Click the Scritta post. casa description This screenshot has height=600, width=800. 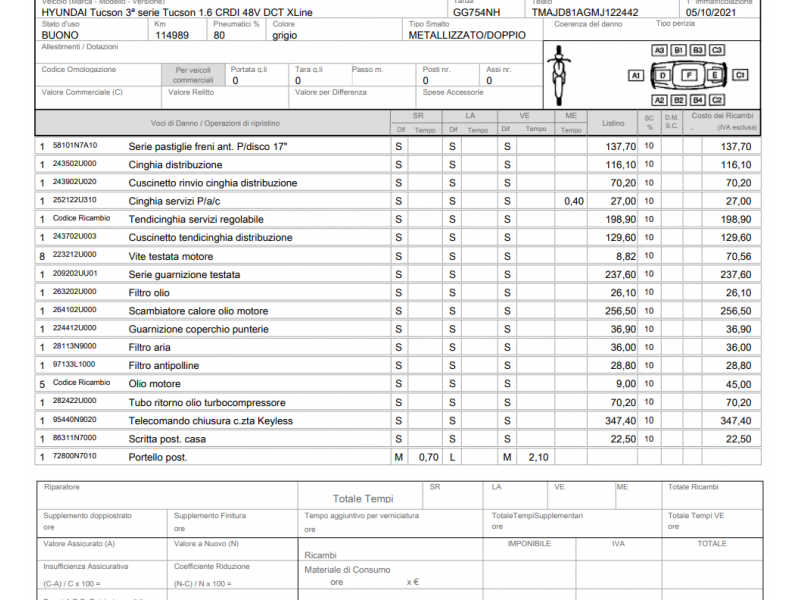[x=167, y=439]
